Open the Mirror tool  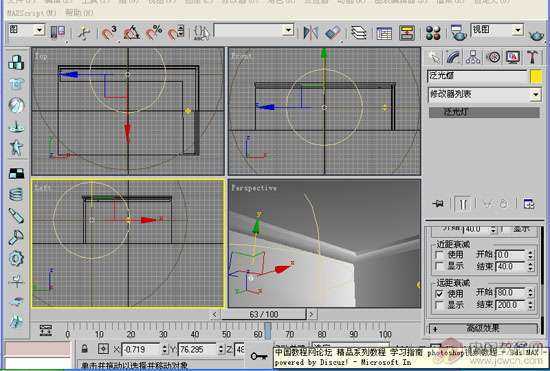311,33
